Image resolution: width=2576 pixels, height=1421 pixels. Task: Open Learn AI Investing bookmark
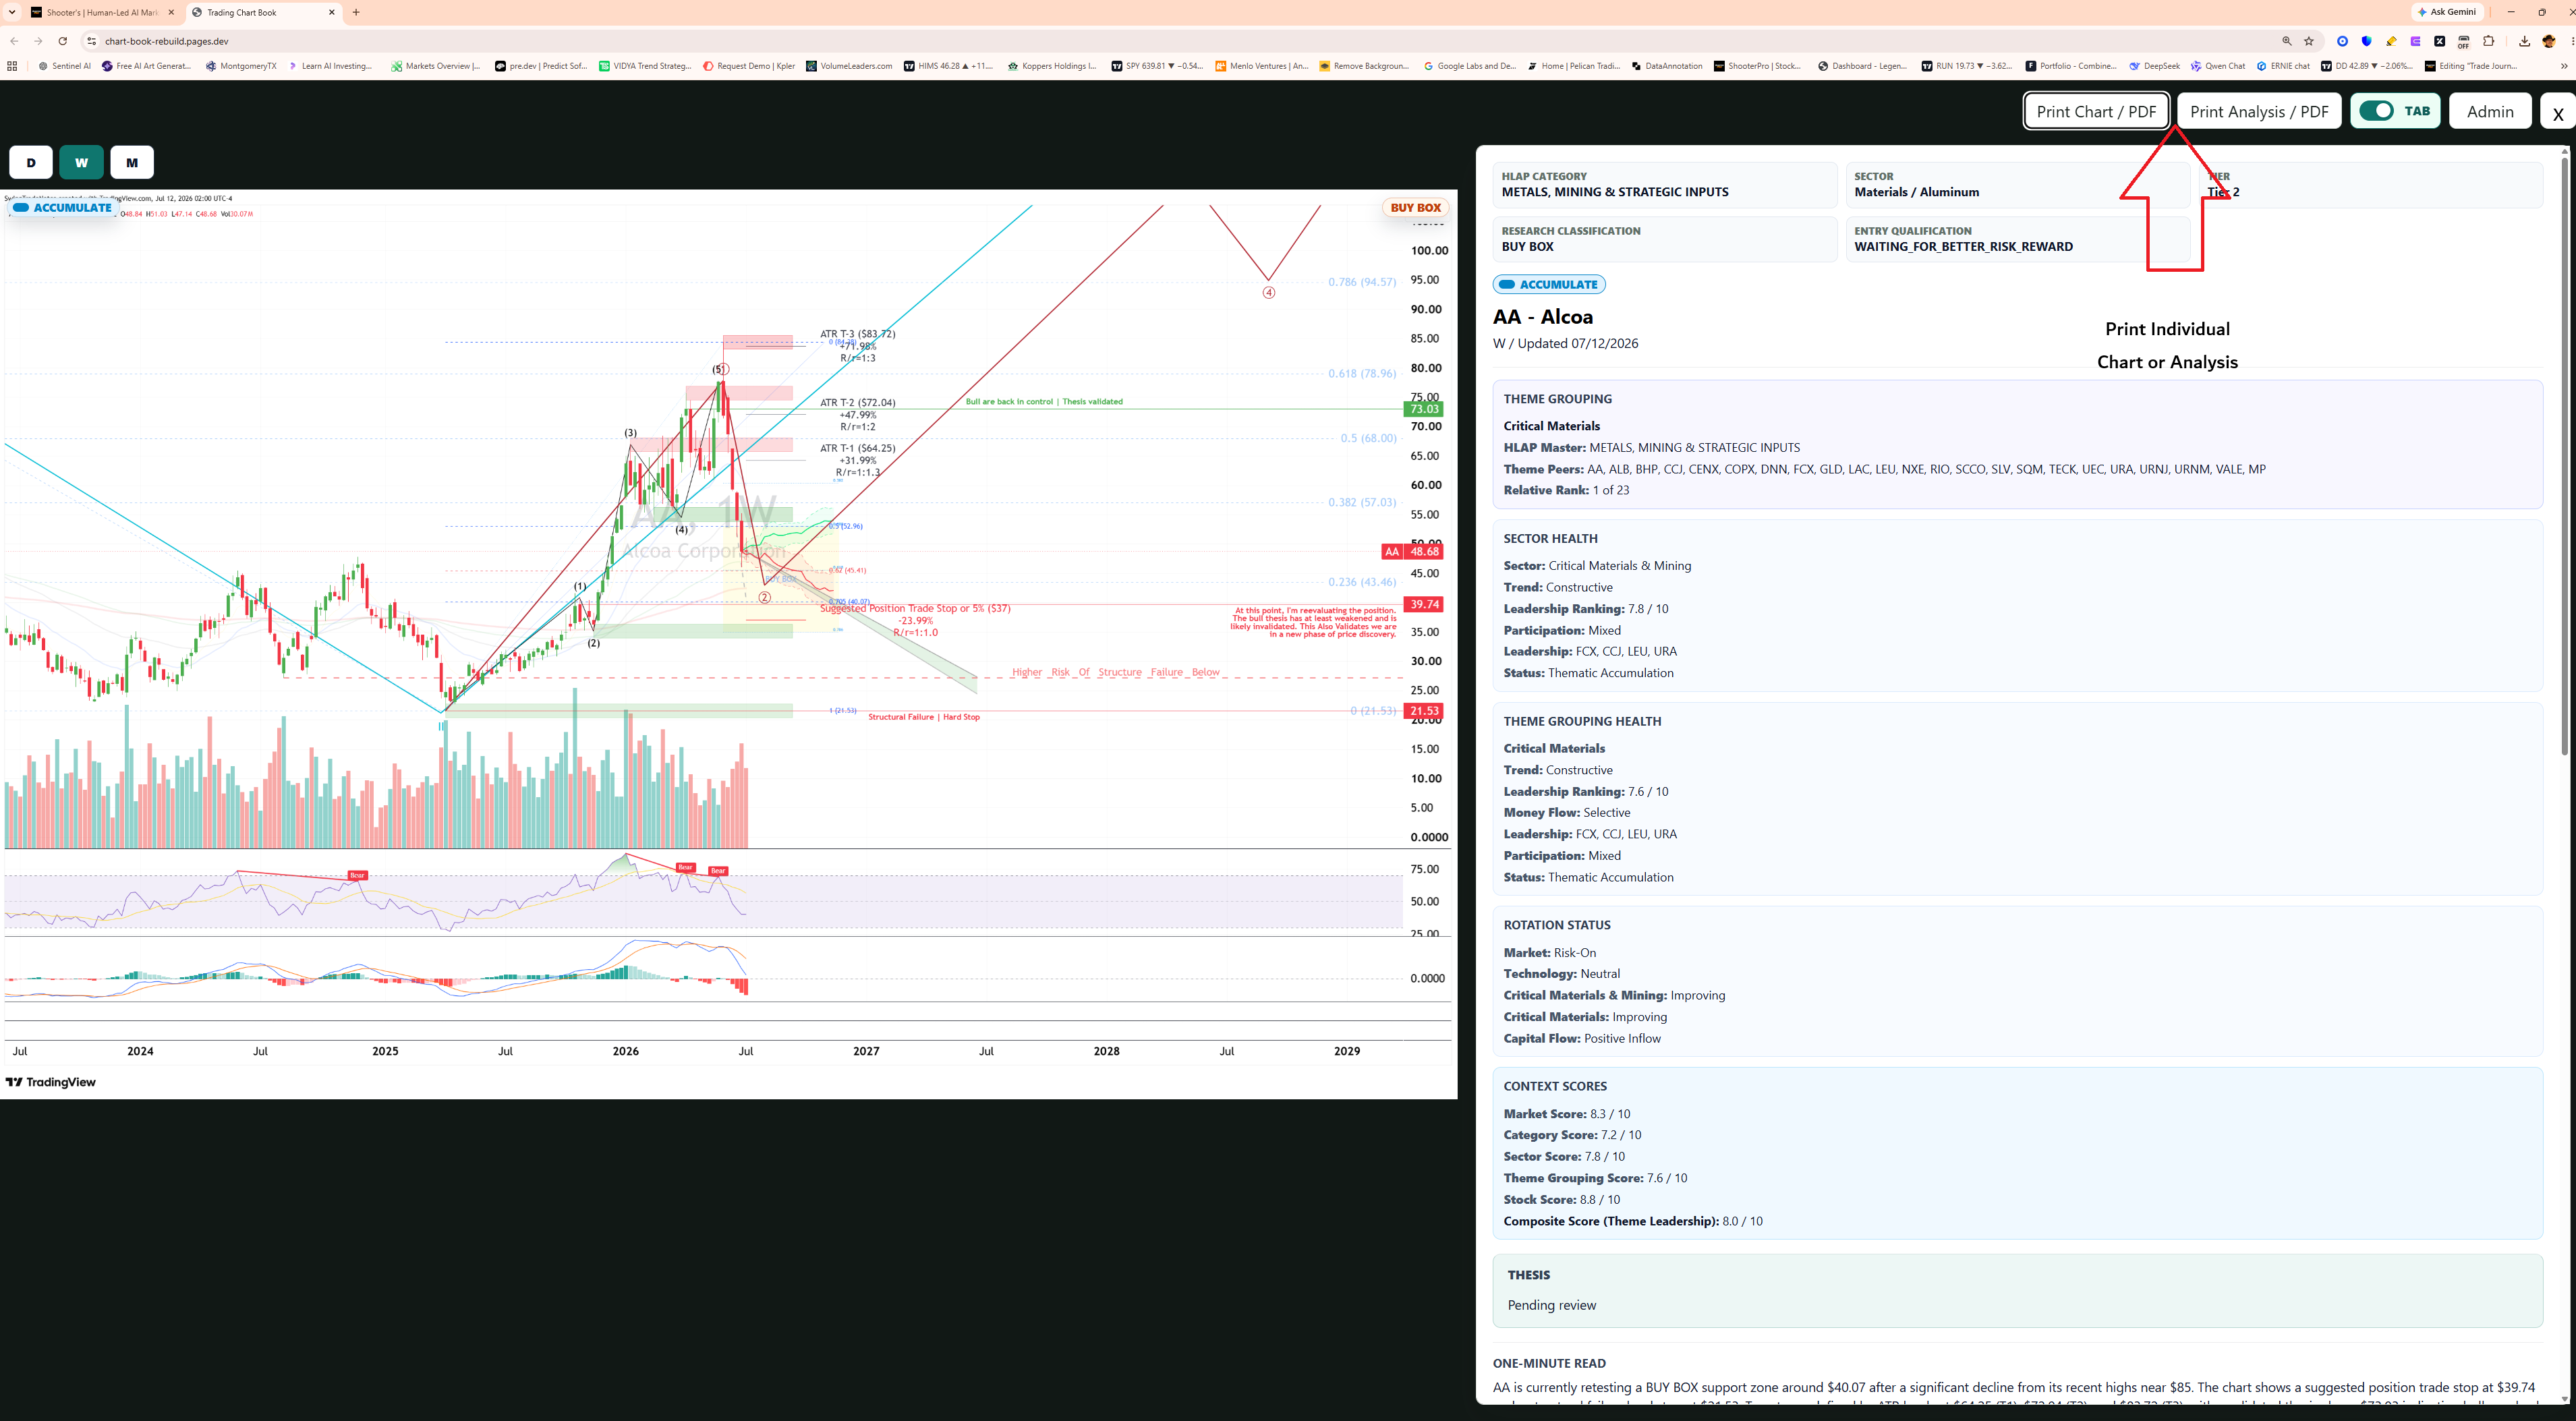[331, 66]
